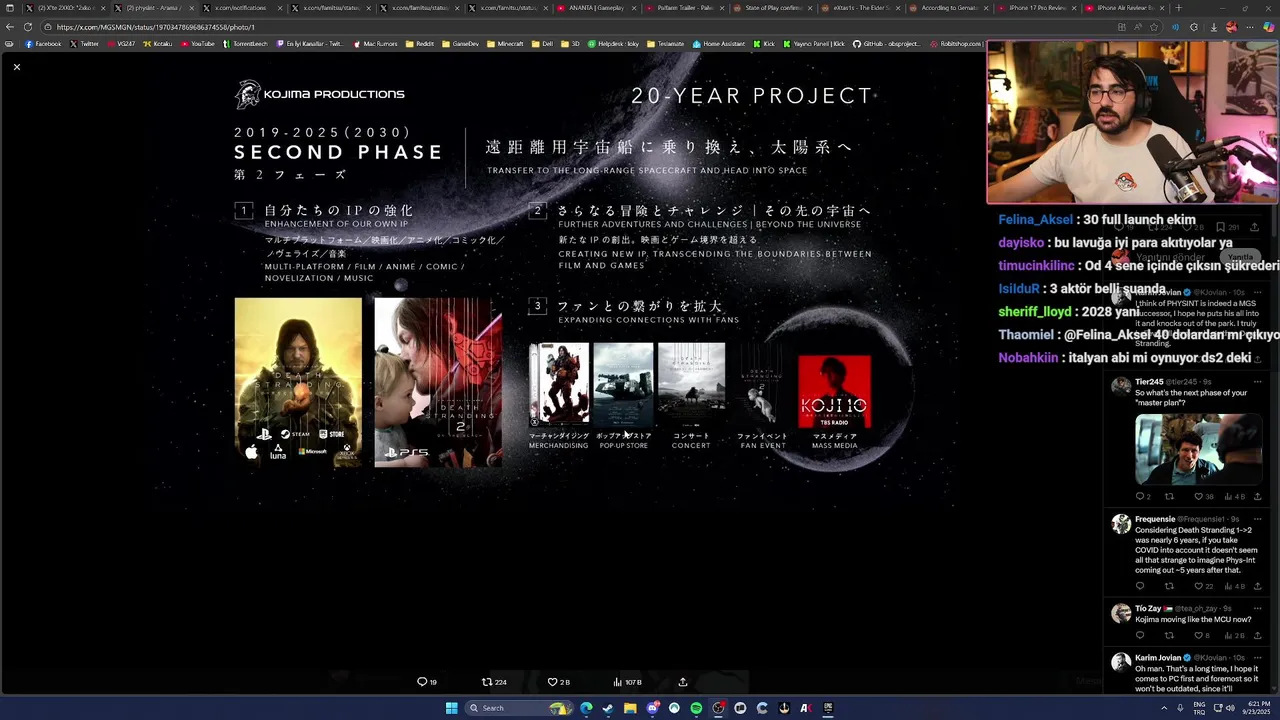Open the Kick bookmark

point(764,44)
